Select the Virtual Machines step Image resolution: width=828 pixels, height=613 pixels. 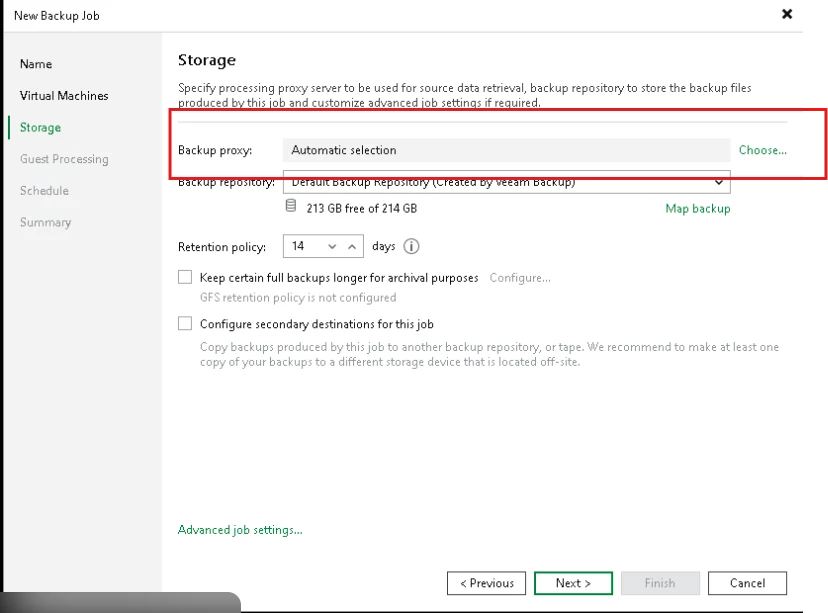point(64,96)
